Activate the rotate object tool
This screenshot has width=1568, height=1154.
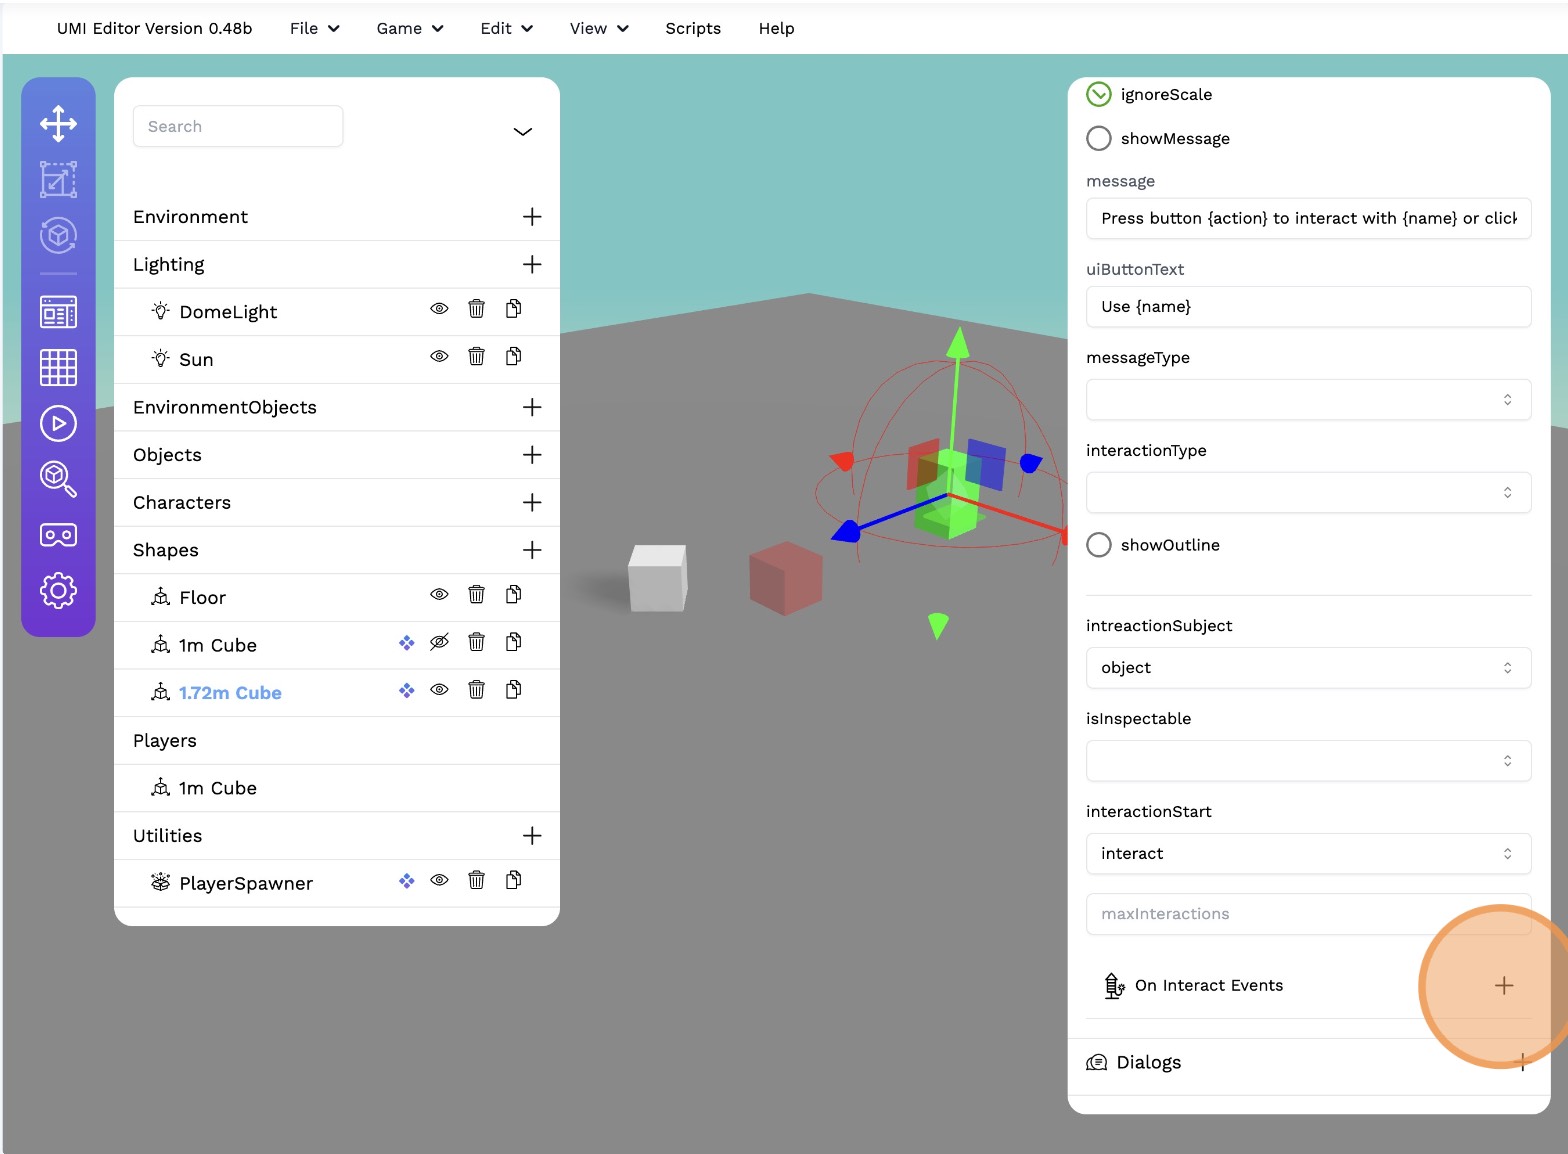pos(58,236)
